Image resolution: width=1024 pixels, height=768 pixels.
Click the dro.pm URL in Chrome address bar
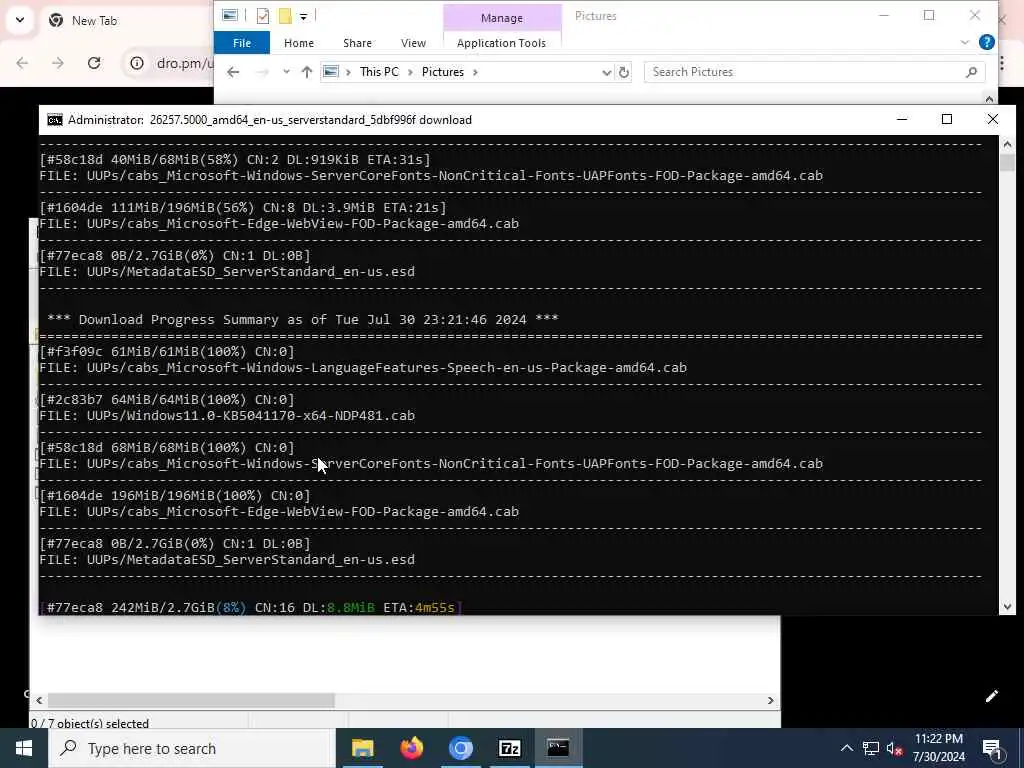pos(185,63)
